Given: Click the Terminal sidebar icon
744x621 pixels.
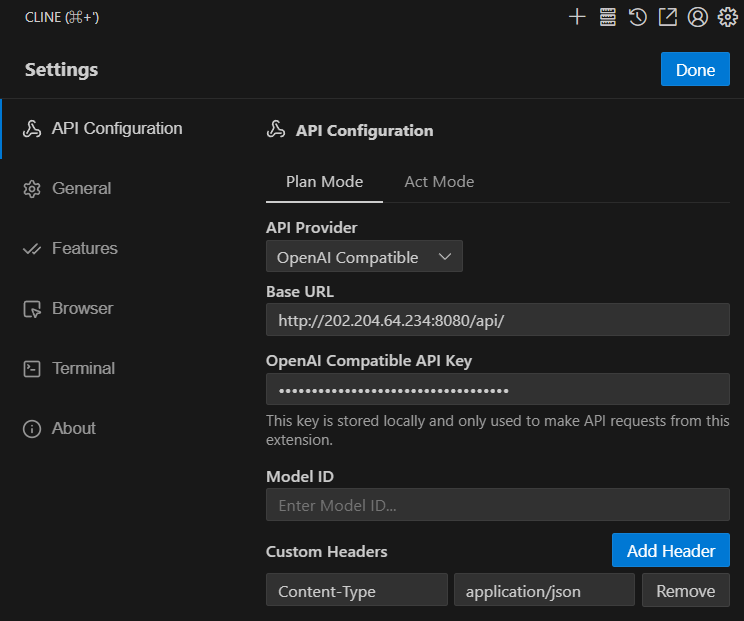Looking at the screenshot, I should pos(32,369).
